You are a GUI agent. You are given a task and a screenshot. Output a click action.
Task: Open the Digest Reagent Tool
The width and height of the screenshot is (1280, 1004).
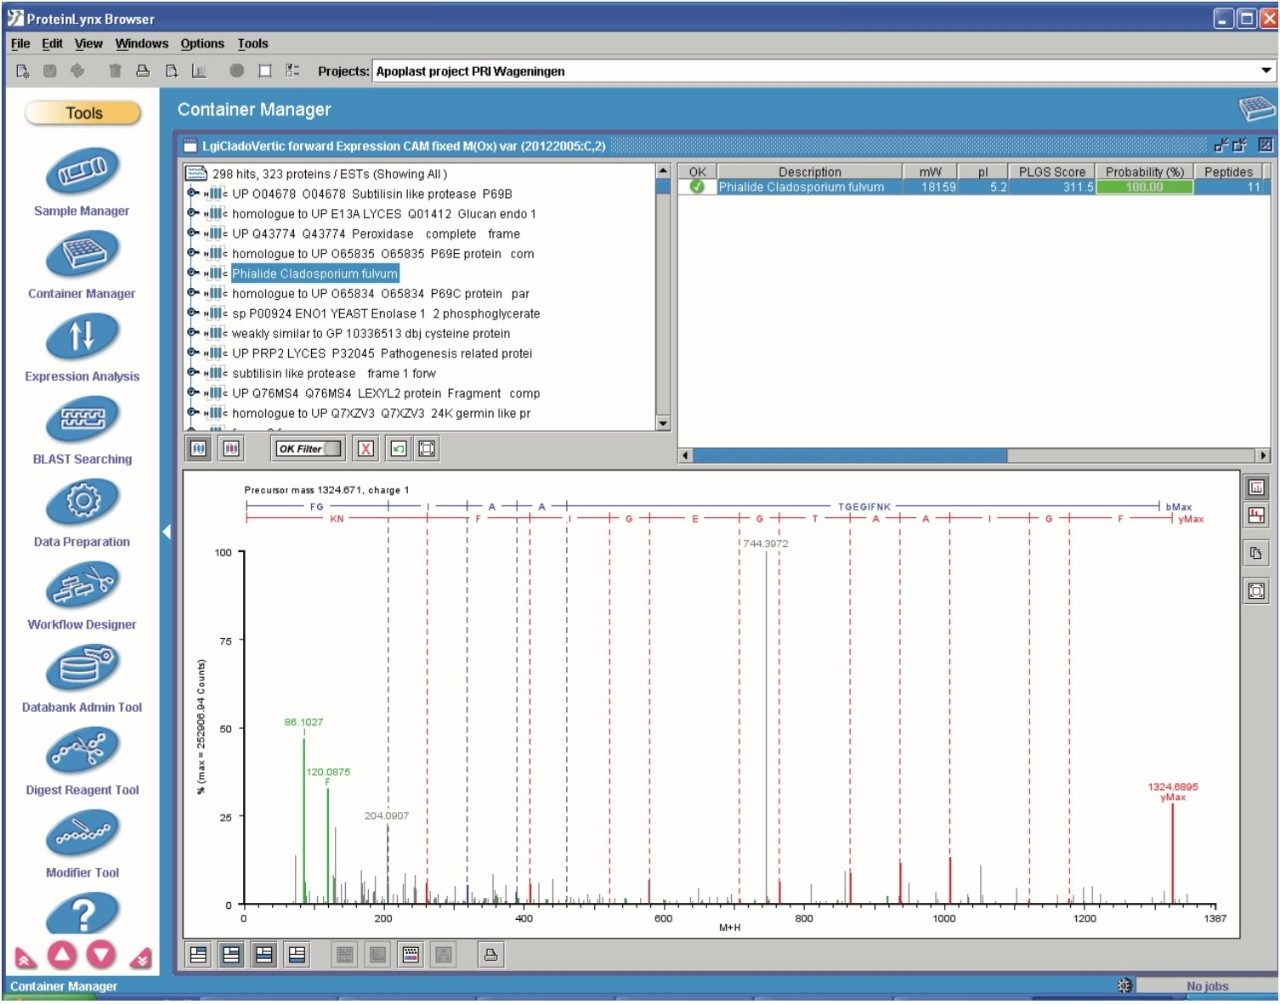point(82,751)
